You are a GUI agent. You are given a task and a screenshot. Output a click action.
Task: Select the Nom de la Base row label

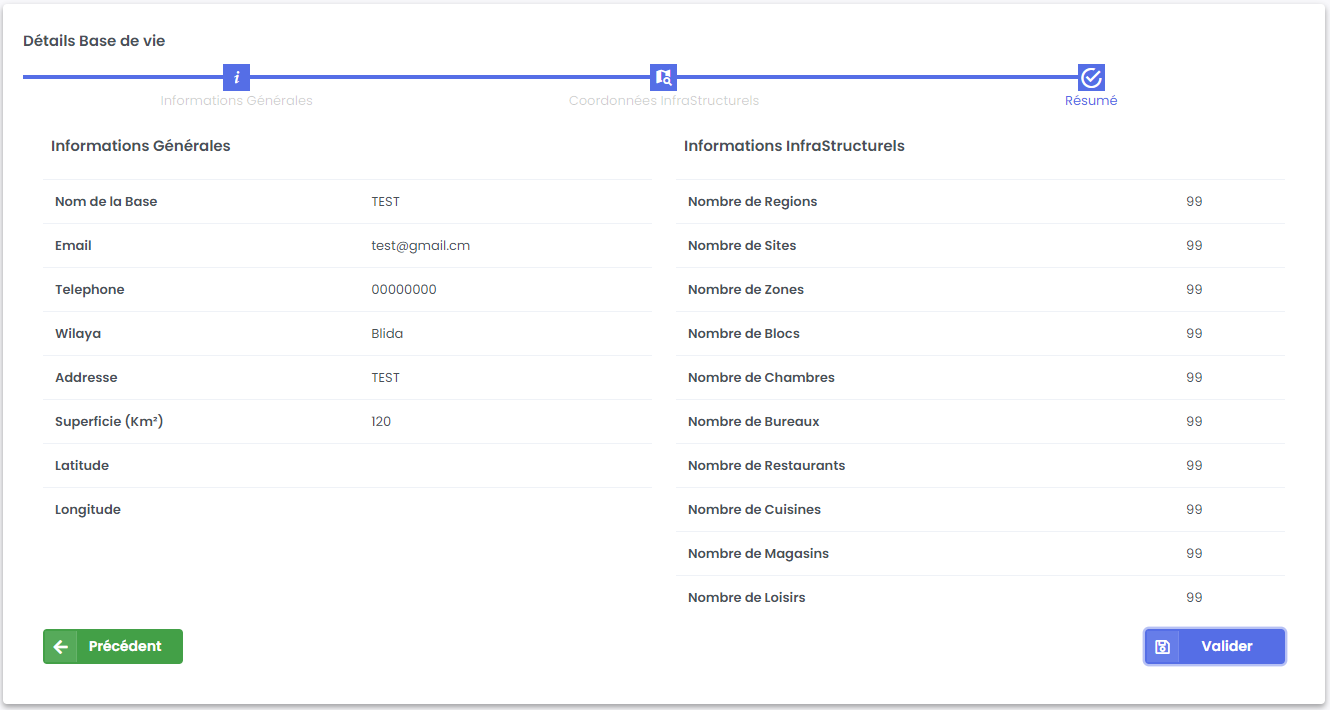coord(106,202)
